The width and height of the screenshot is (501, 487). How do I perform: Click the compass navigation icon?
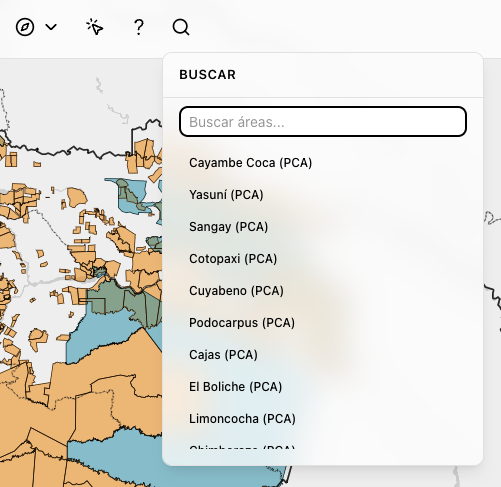(x=25, y=27)
